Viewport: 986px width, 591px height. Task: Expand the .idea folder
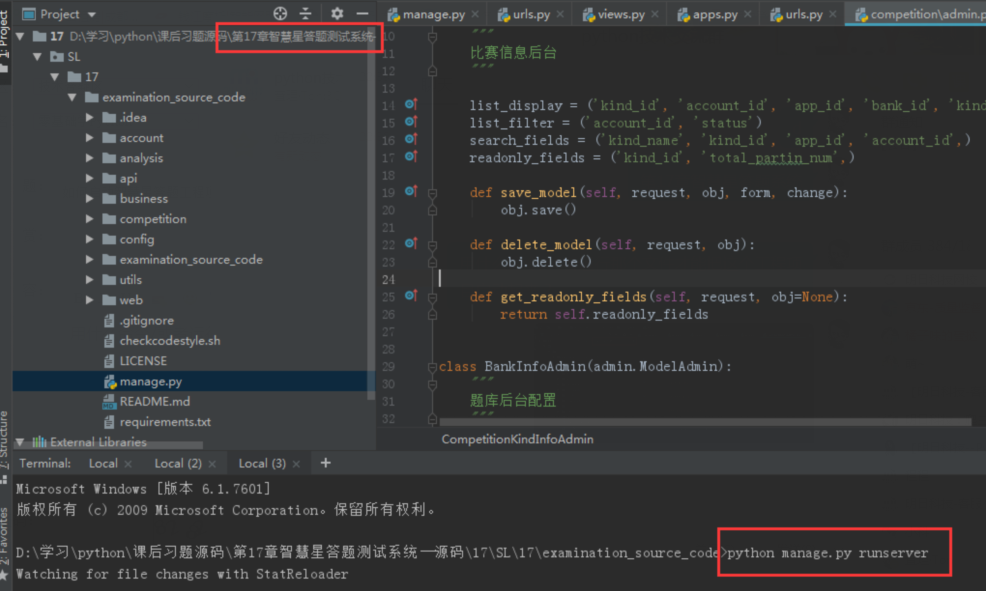tap(89, 118)
